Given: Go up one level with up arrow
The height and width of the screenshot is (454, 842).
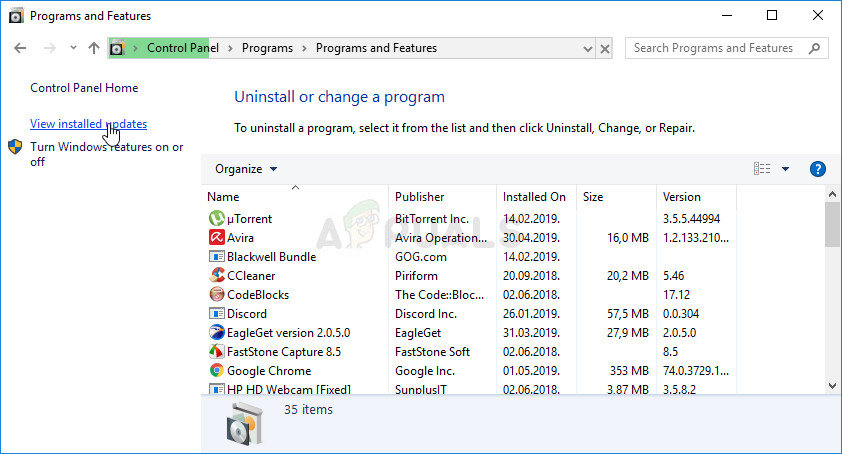Looking at the screenshot, I should [94, 48].
